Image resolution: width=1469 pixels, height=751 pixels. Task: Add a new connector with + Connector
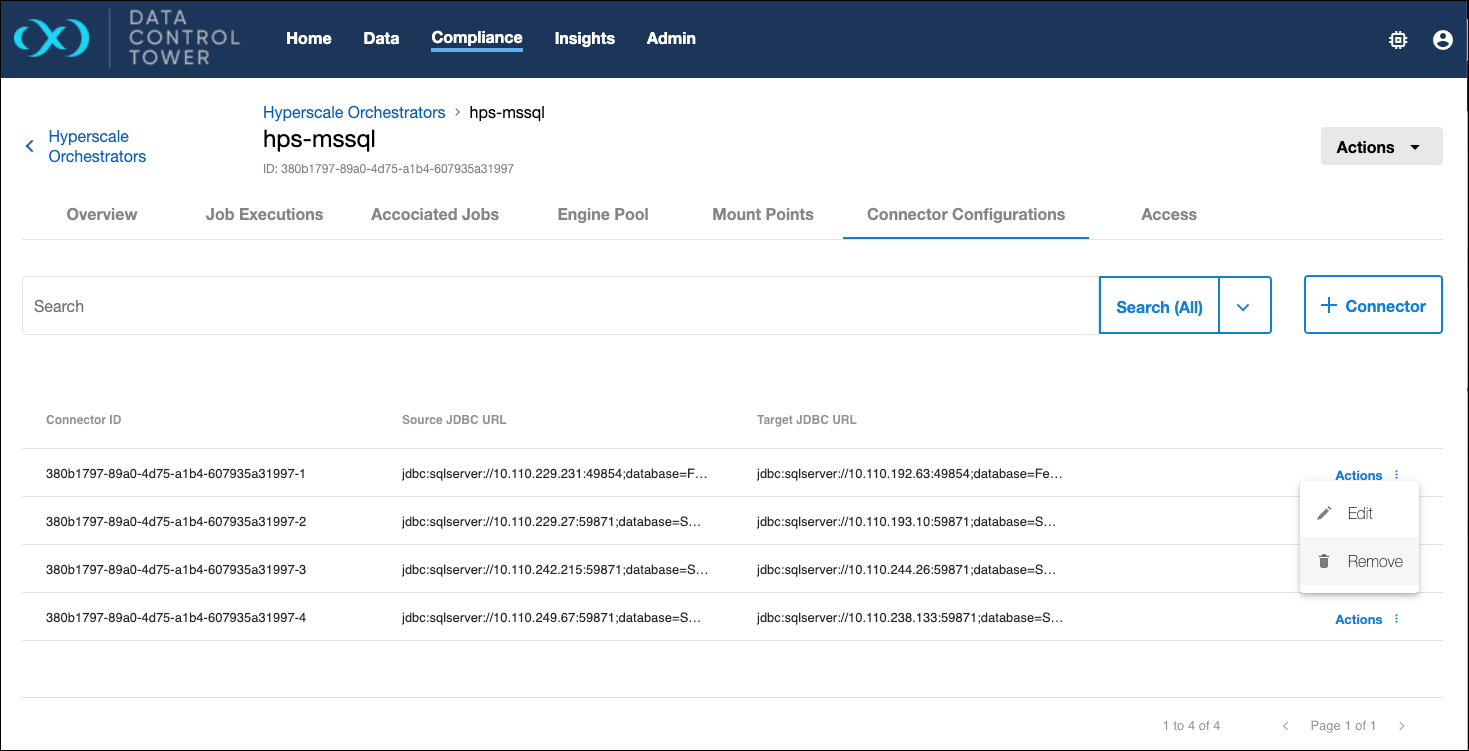pos(1373,306)
